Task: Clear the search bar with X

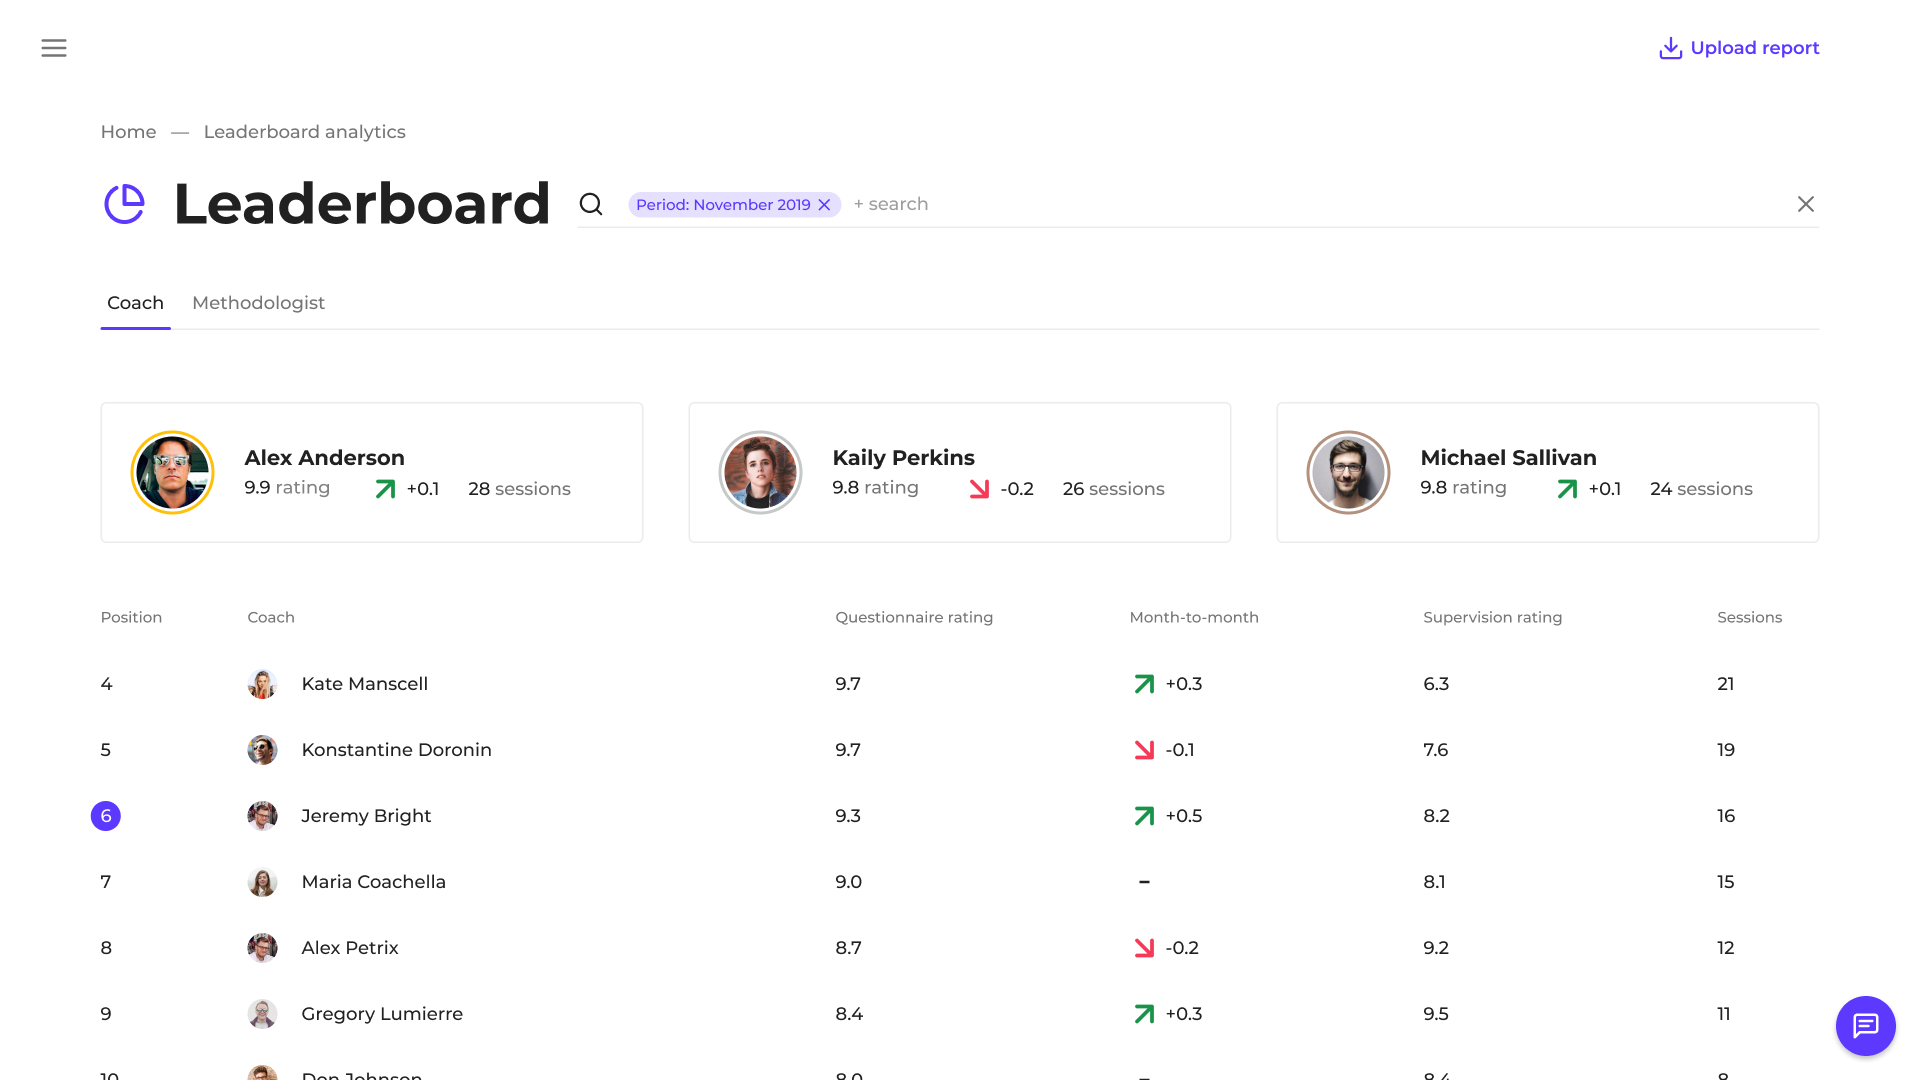Action: point(1805,204)
